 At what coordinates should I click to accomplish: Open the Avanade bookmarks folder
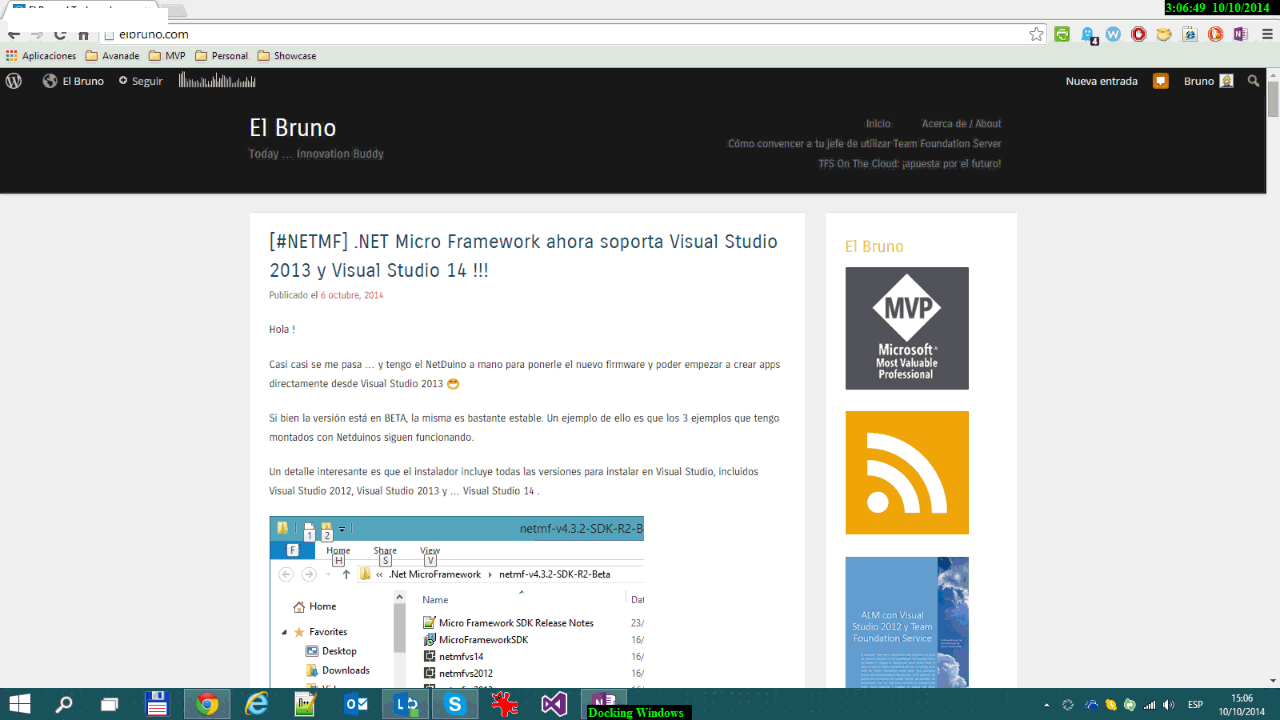point(112,56)
